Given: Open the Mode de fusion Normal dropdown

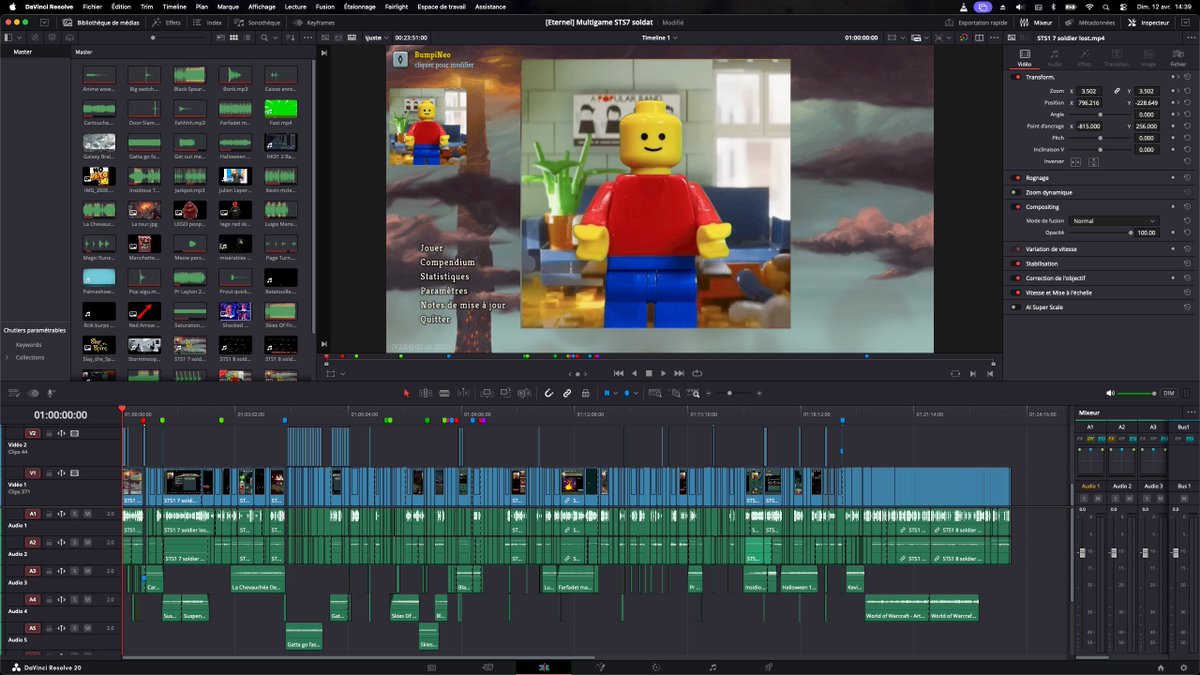Looking at the screenshot, I should pyautogui.click(x=1114, y=220).
